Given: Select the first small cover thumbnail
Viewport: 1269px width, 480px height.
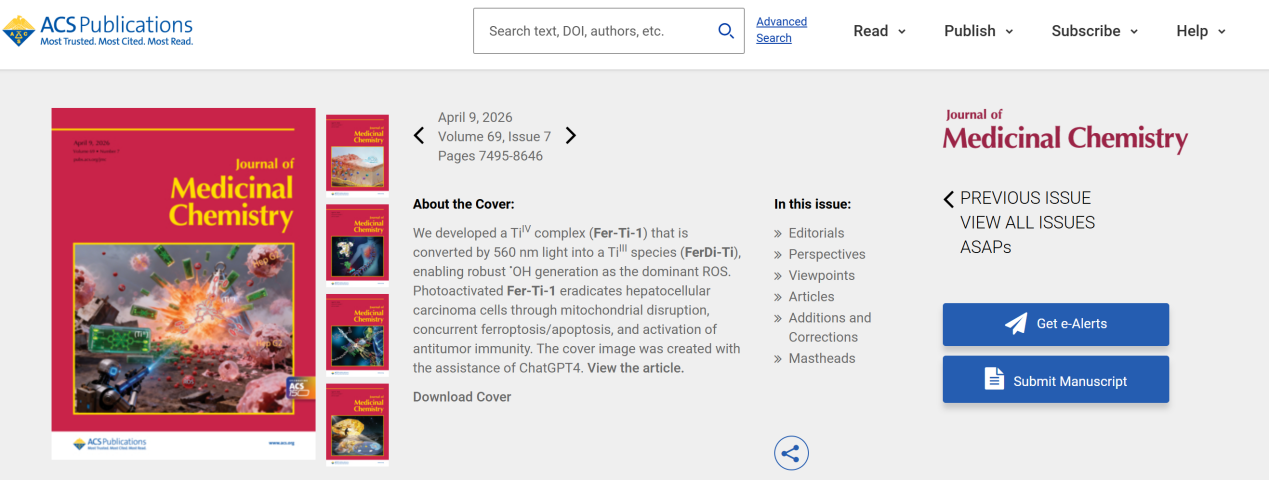Looking at the screenshot, I should [x=357, y=153].
